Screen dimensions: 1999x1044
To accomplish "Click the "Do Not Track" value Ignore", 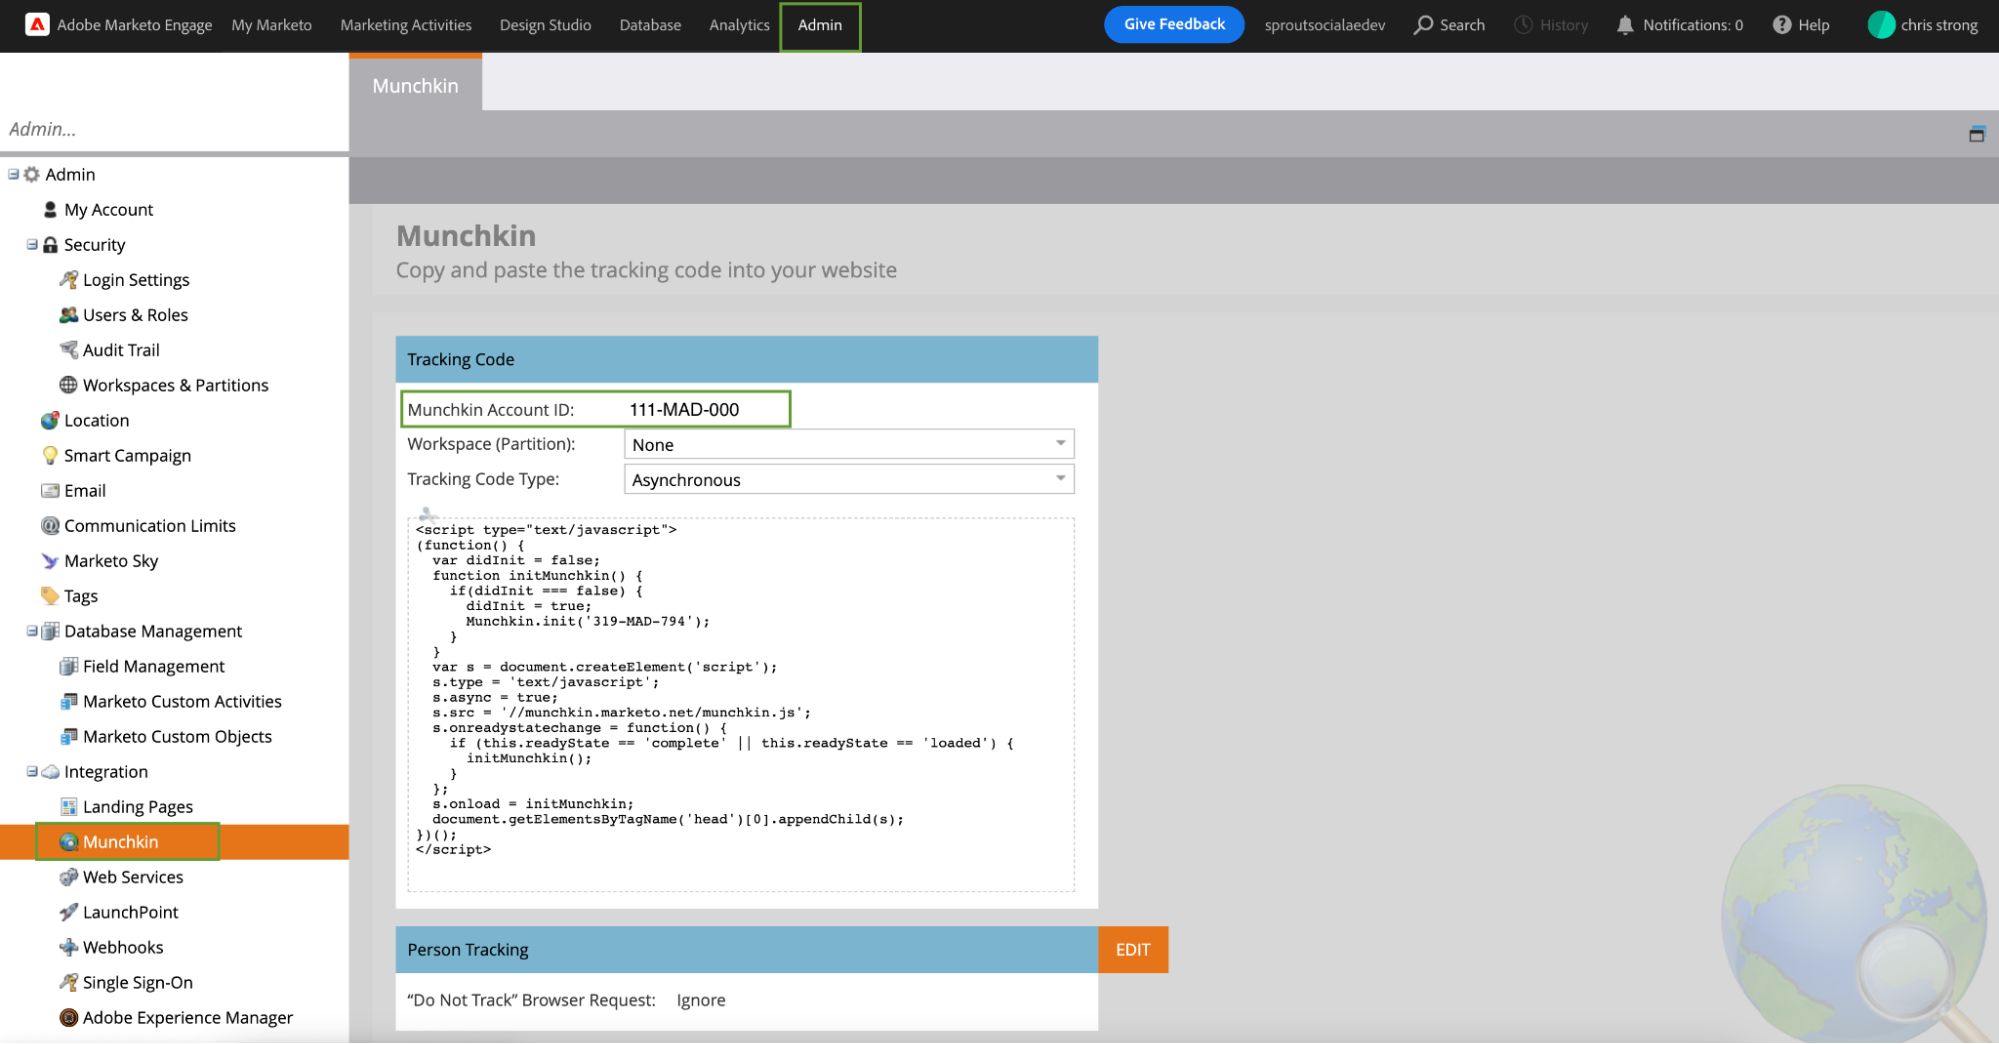I will pyautogui.click(x=701, y=1000).
